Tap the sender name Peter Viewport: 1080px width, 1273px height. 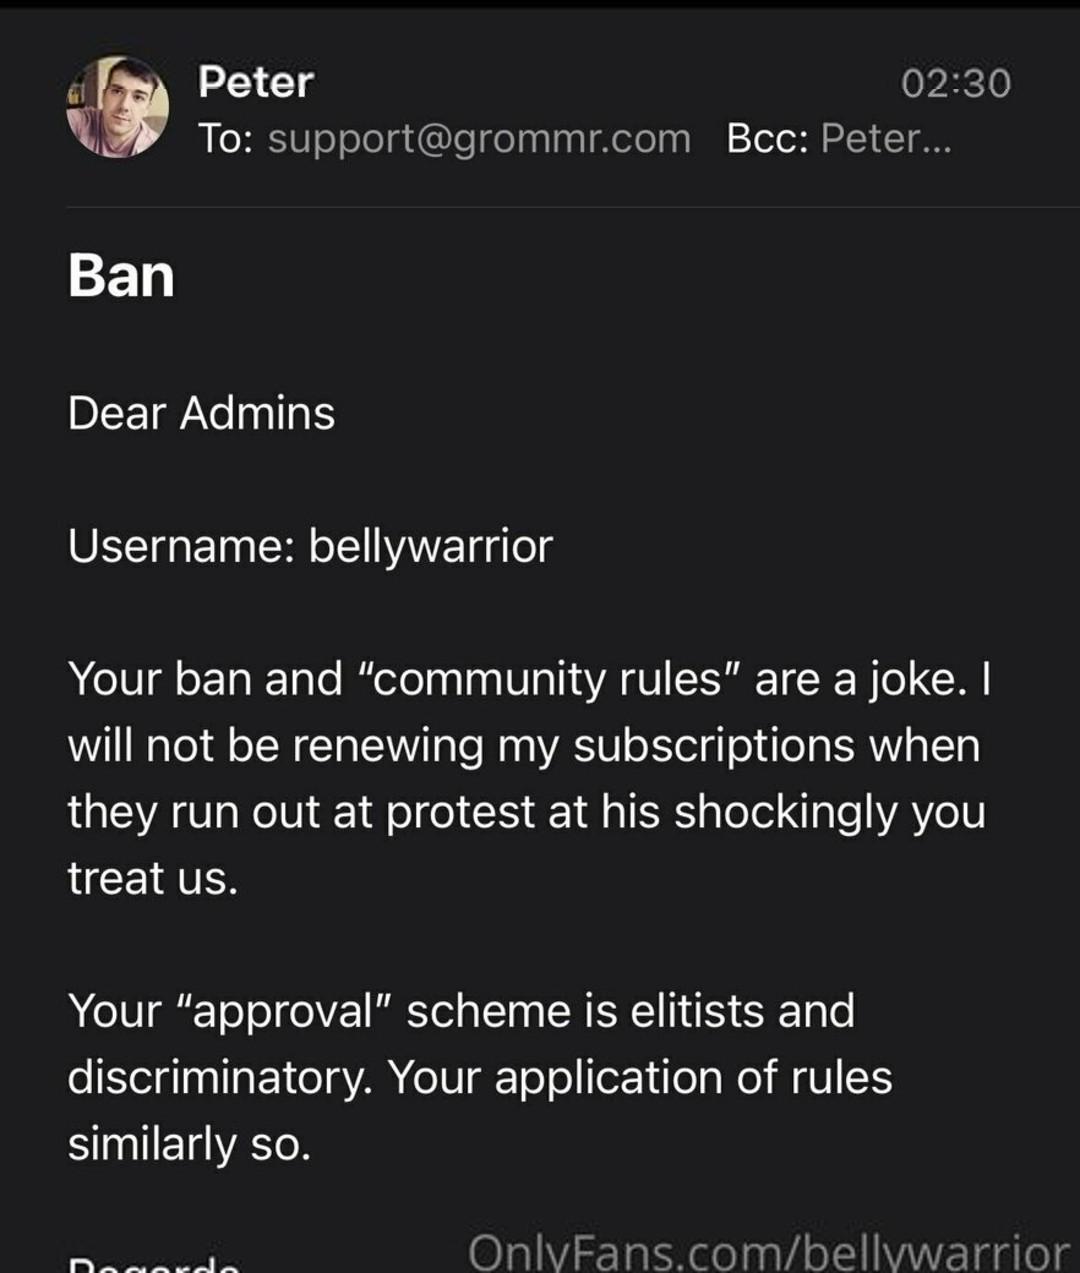[x=256, y=82]
